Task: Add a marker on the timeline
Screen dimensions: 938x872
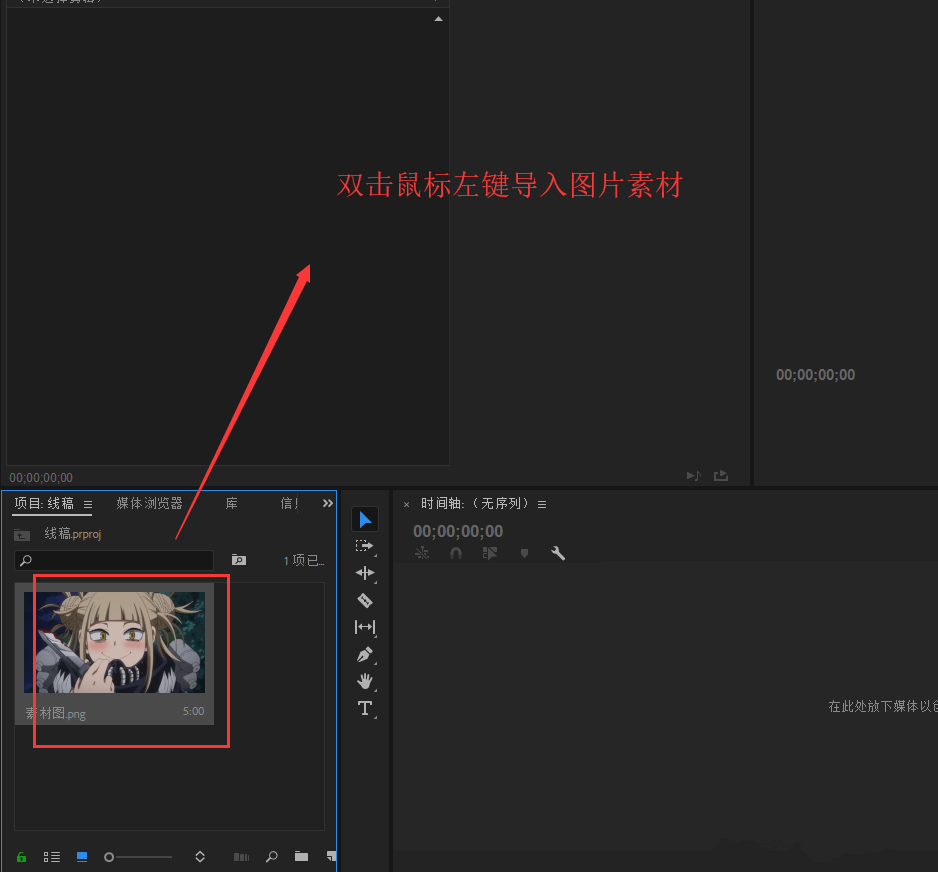Action: coord(524,552)
